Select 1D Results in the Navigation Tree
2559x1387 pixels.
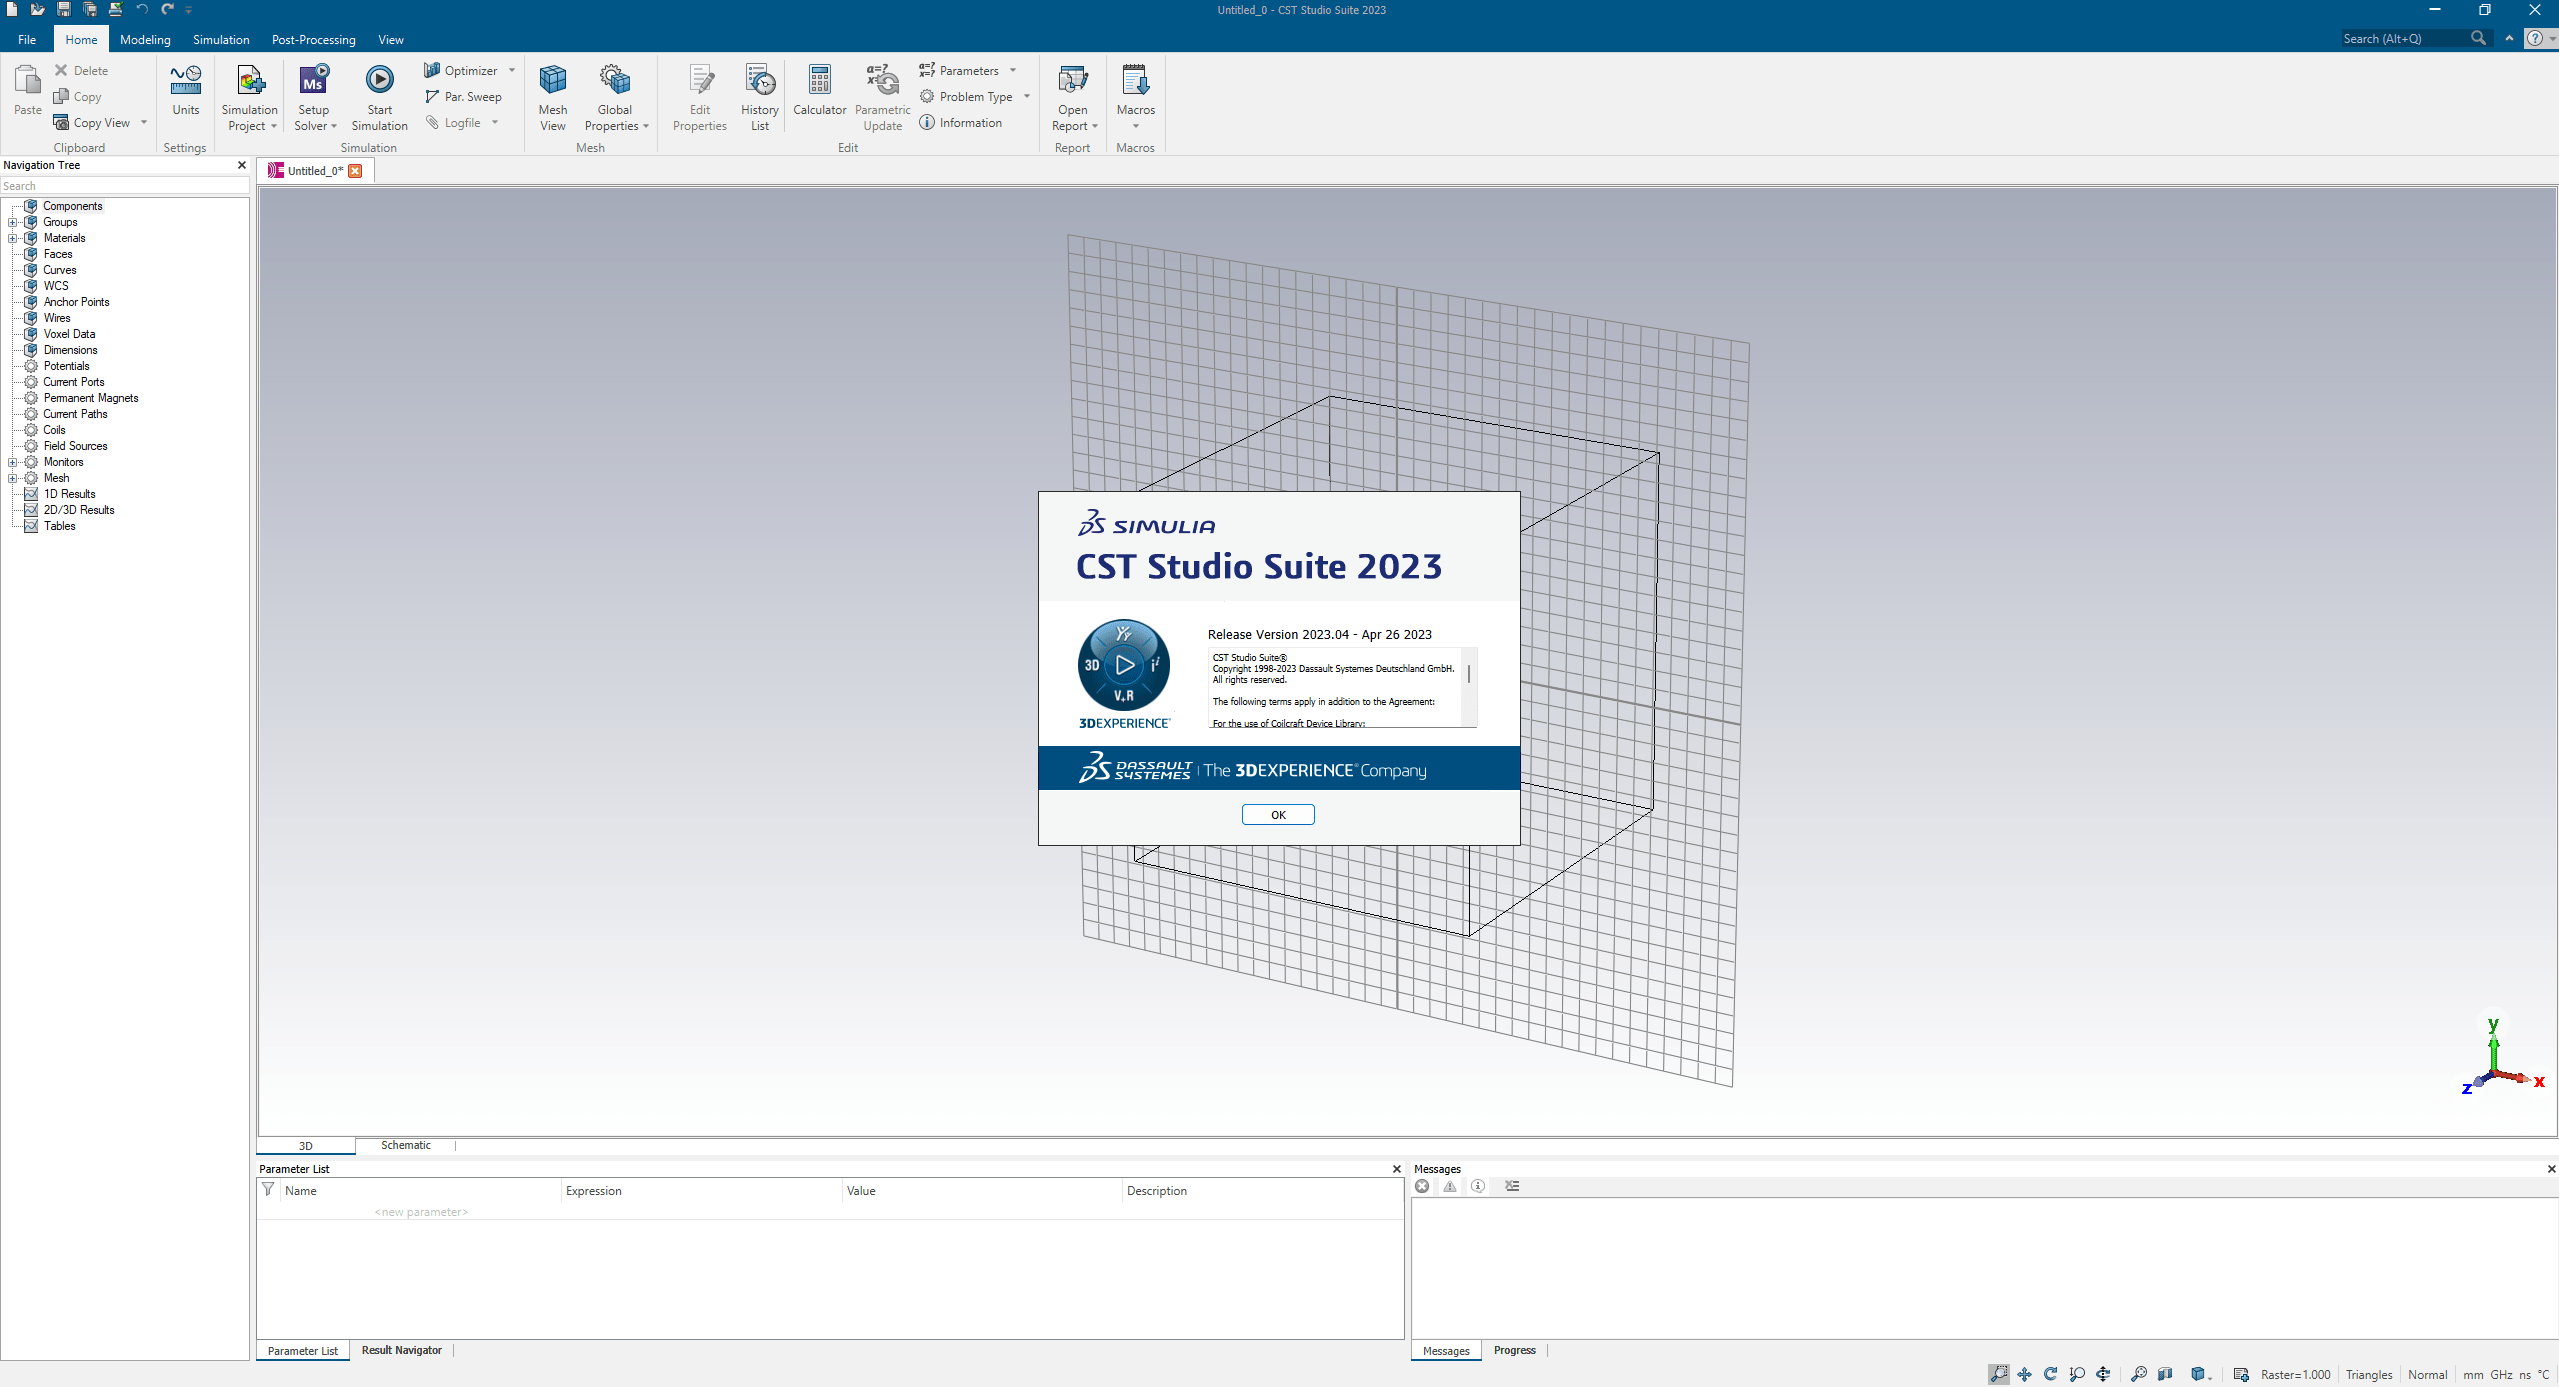click(x=69, y=494)
